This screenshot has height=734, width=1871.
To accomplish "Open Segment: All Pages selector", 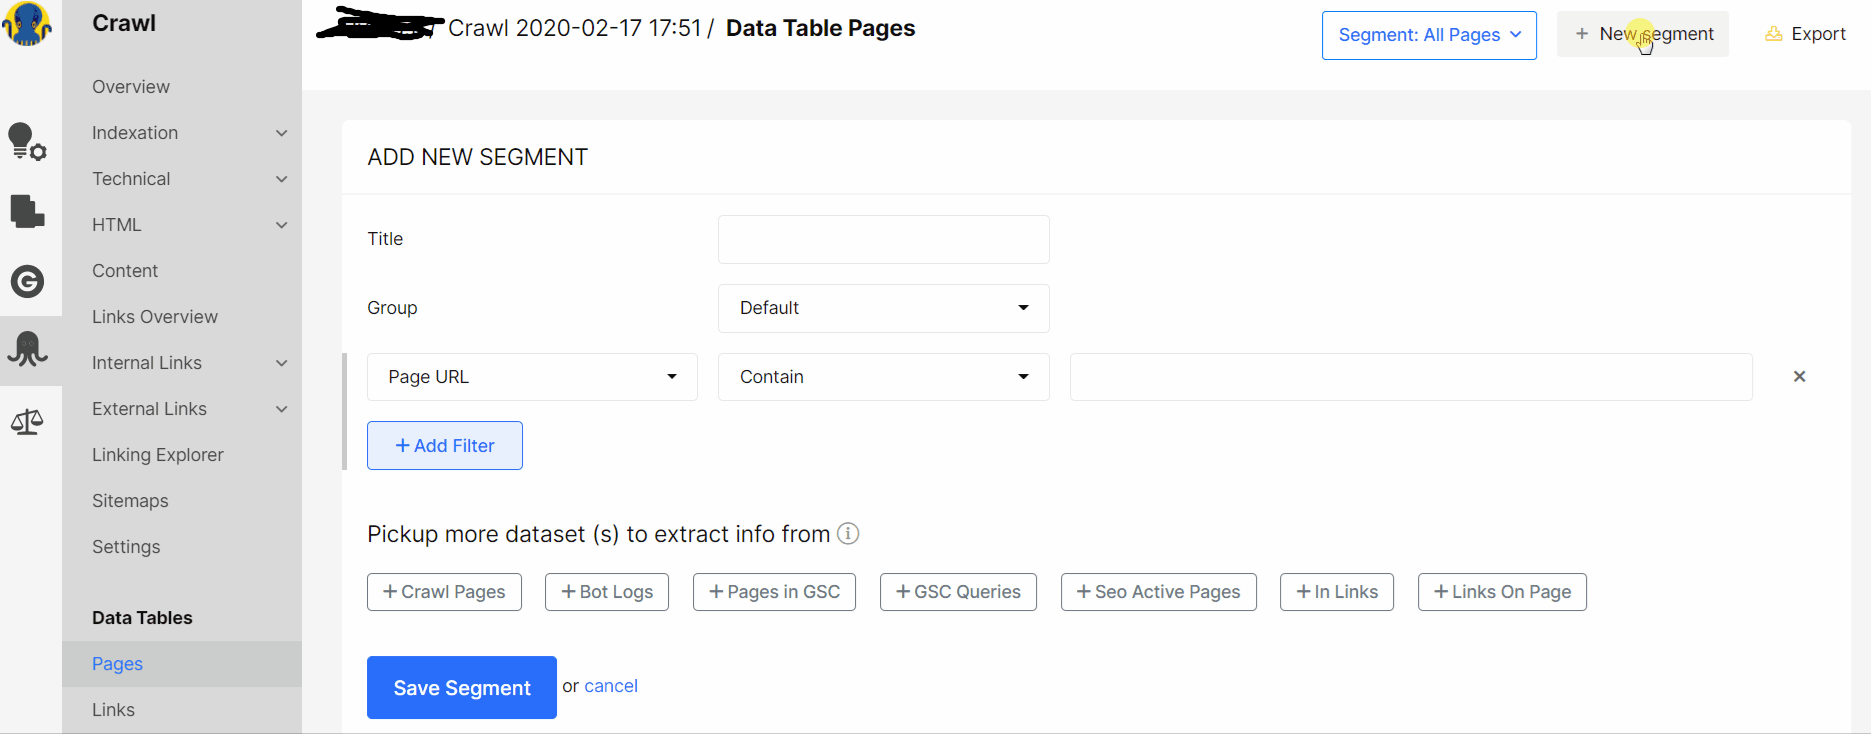I will (1429, 35).
